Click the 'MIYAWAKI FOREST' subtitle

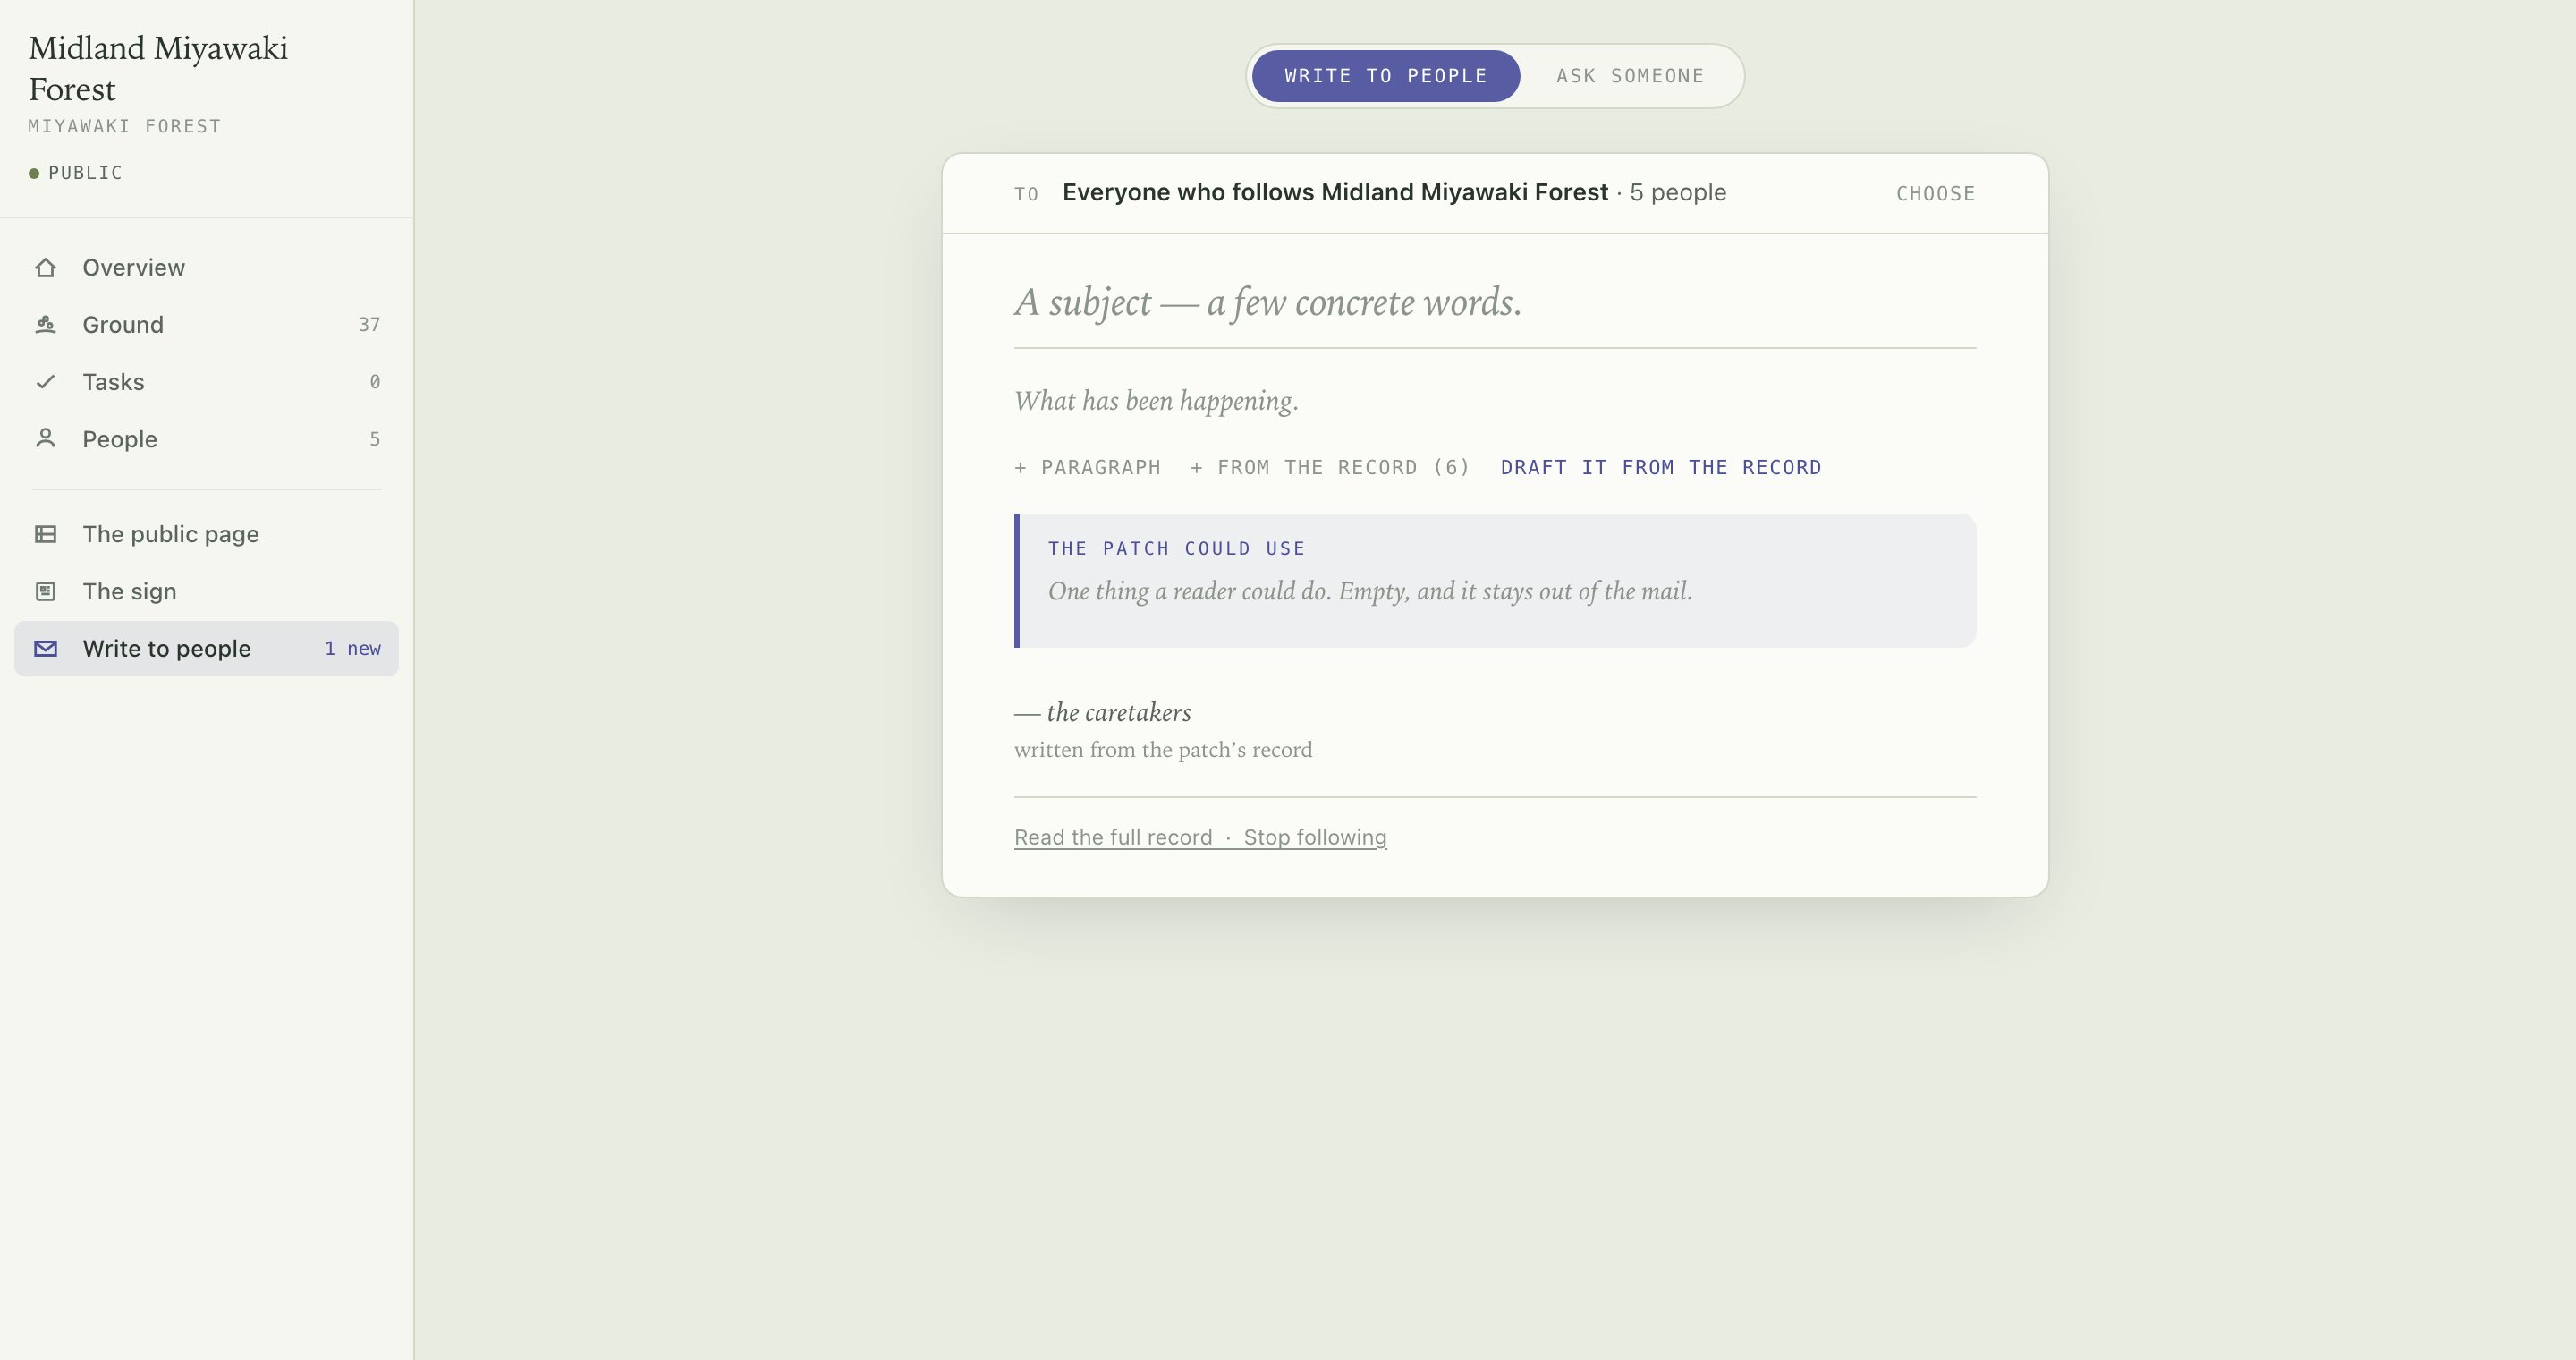coord(125,126)
